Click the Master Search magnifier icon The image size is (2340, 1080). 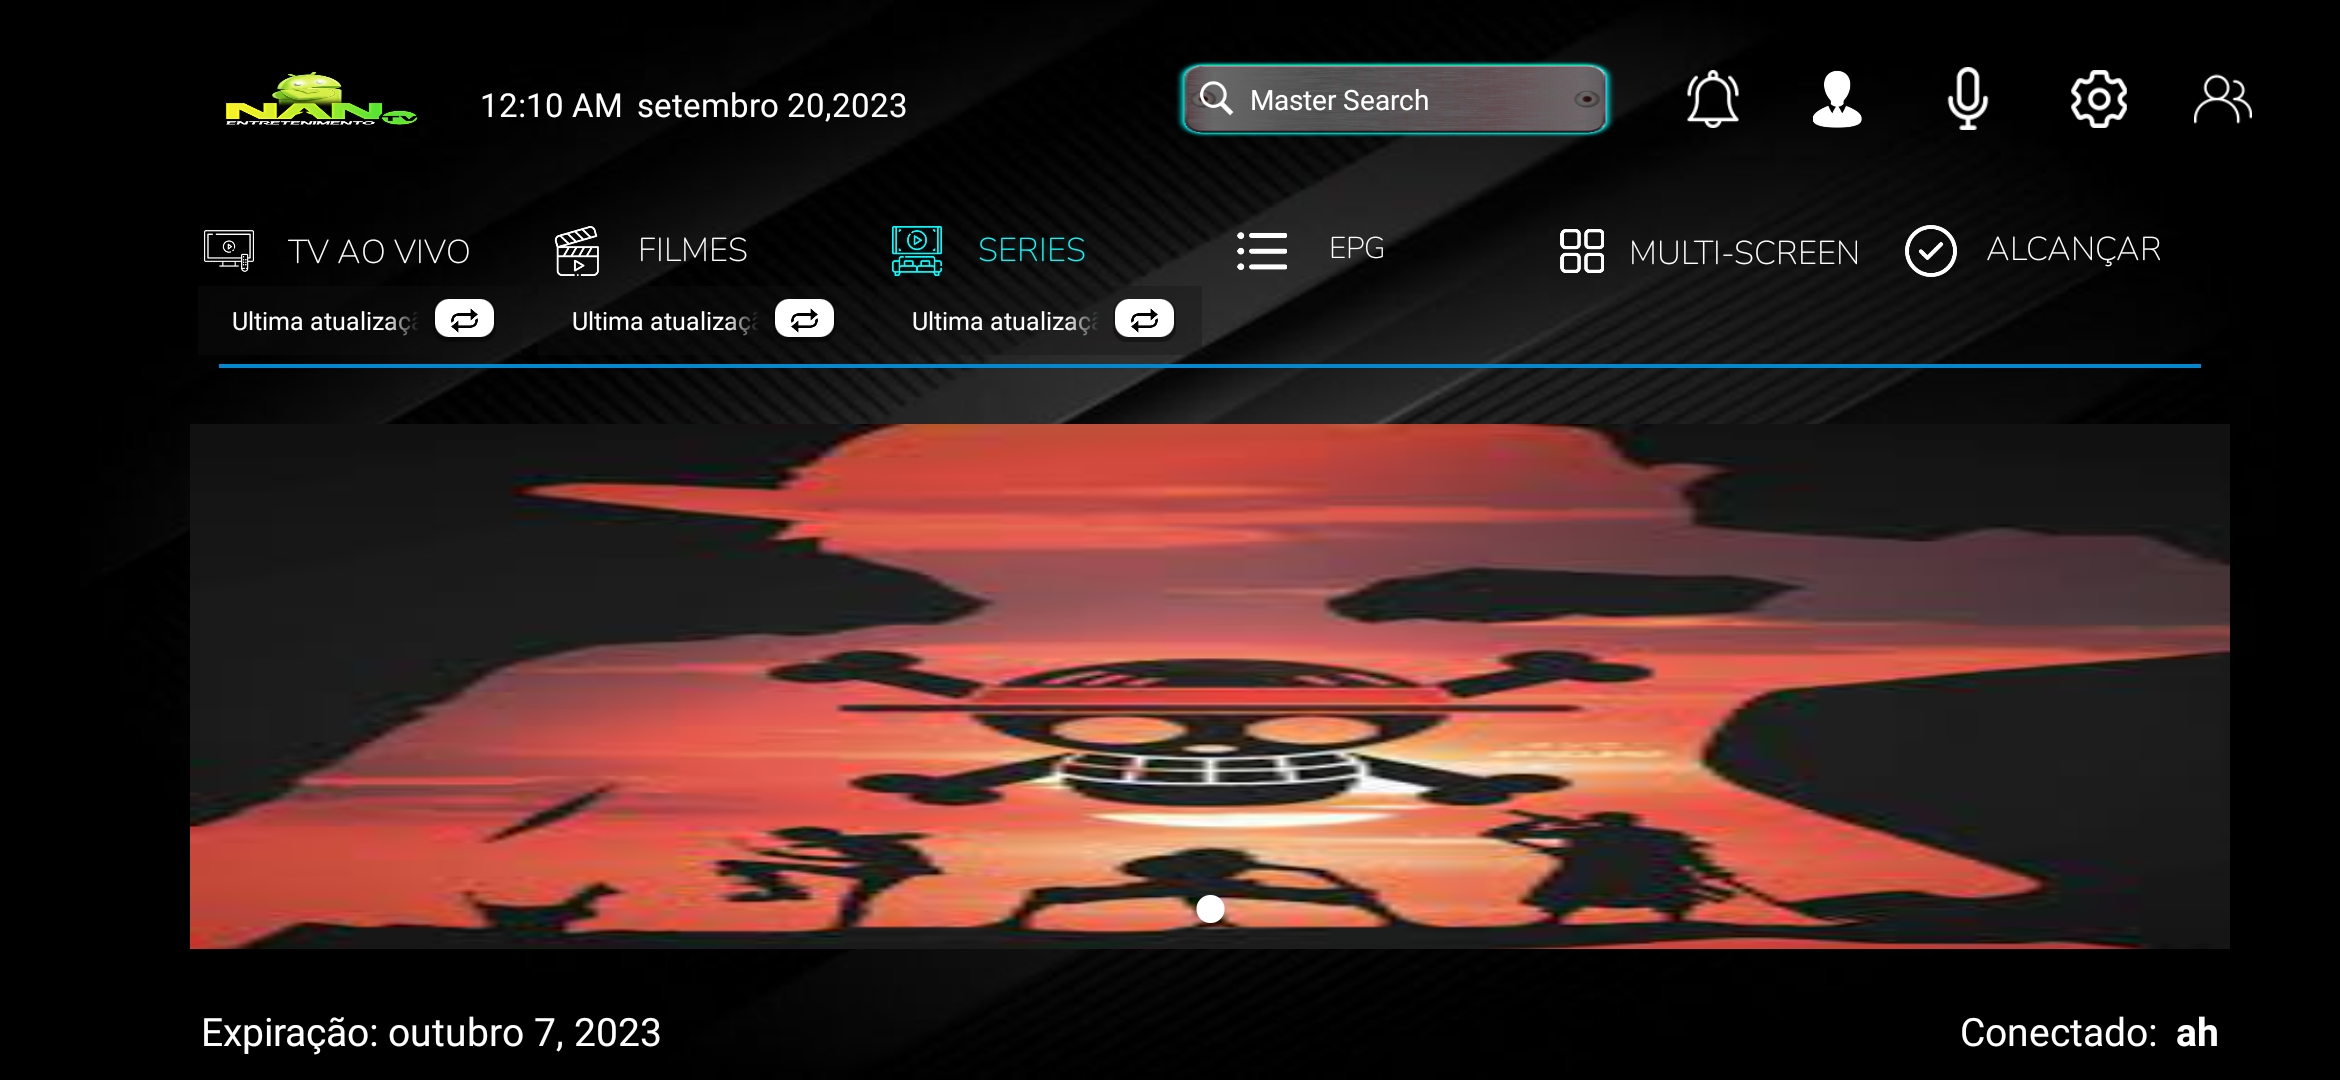click(1216, 99)
